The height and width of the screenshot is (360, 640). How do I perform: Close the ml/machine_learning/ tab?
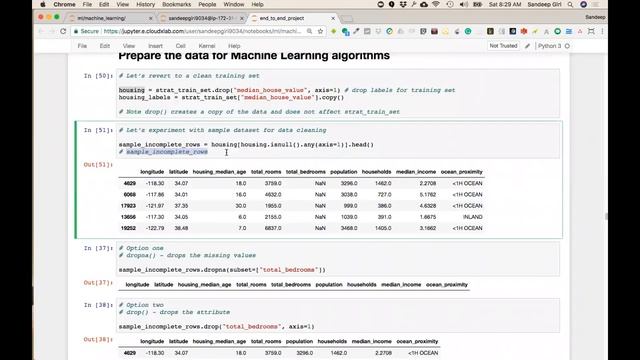151,18
